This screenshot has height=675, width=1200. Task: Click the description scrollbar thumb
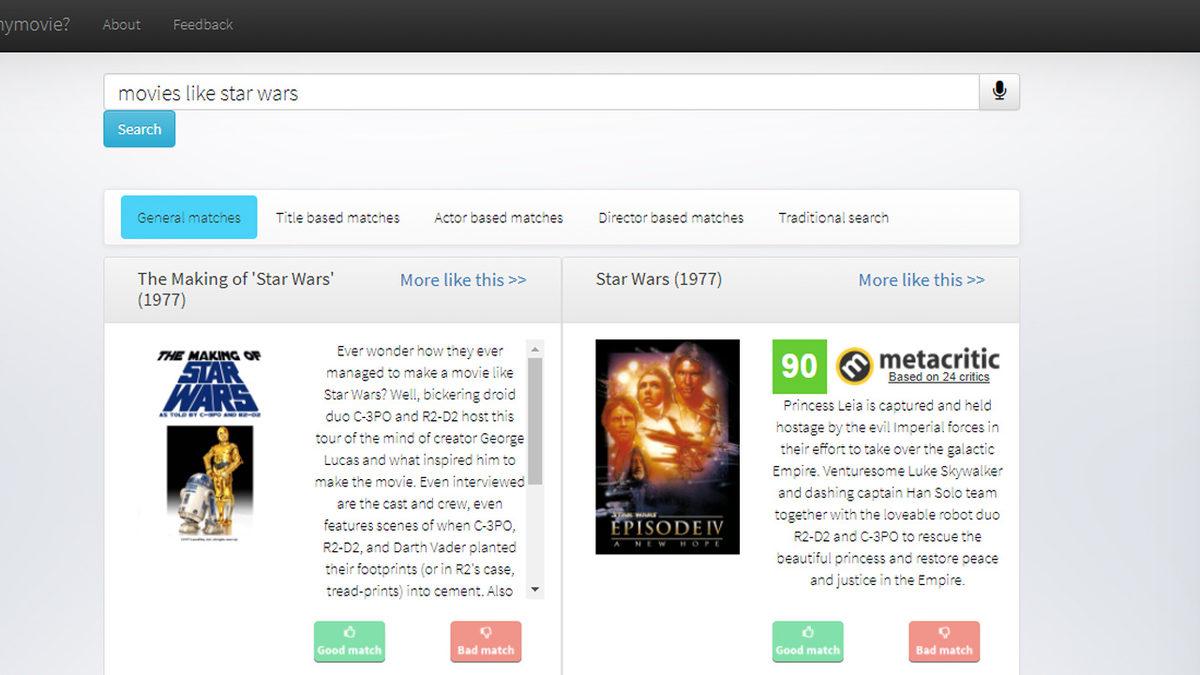pos(535,420)
